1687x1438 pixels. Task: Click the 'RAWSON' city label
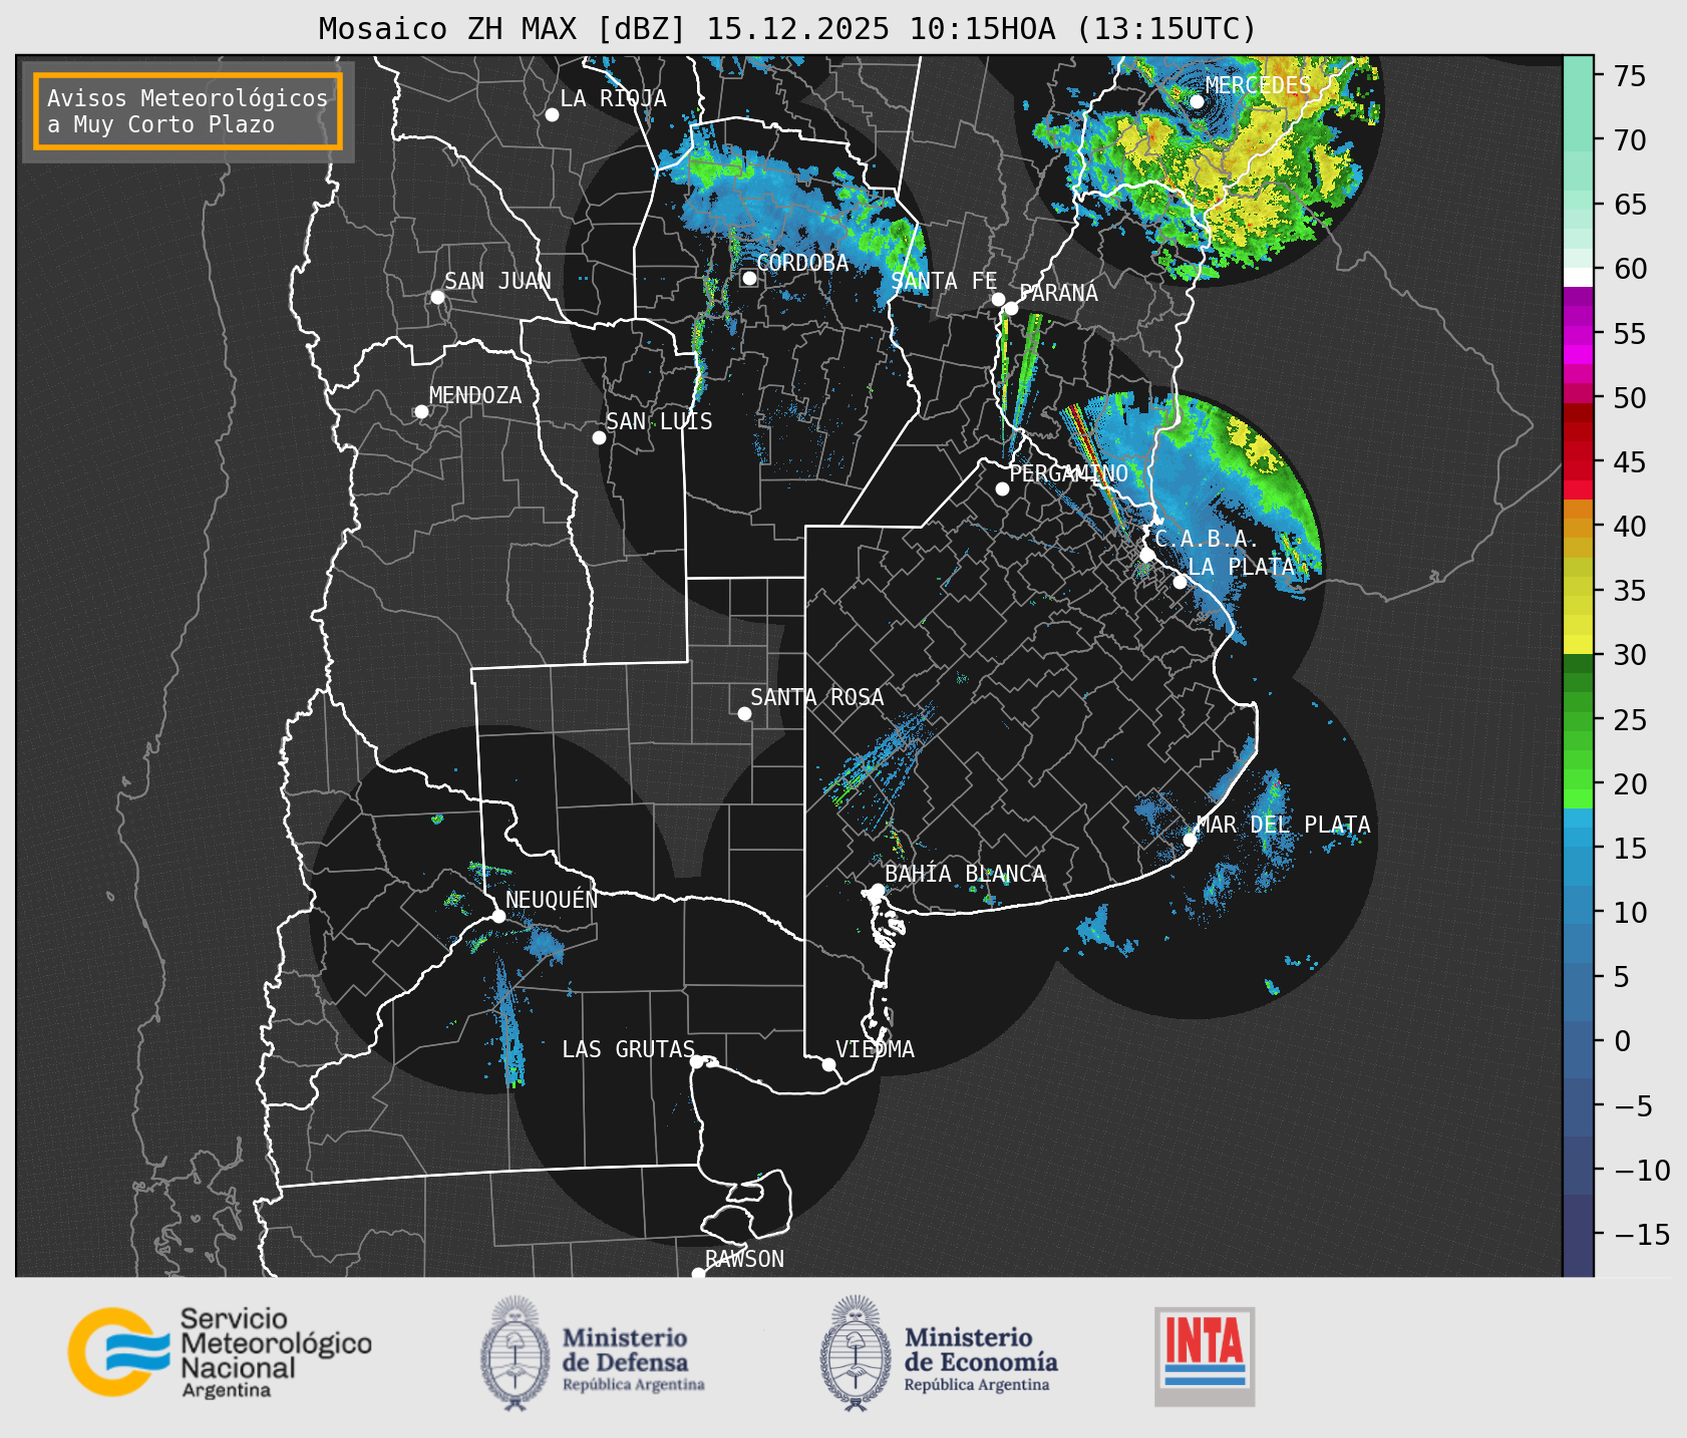pyautogui.click(x=745, y=1259)
